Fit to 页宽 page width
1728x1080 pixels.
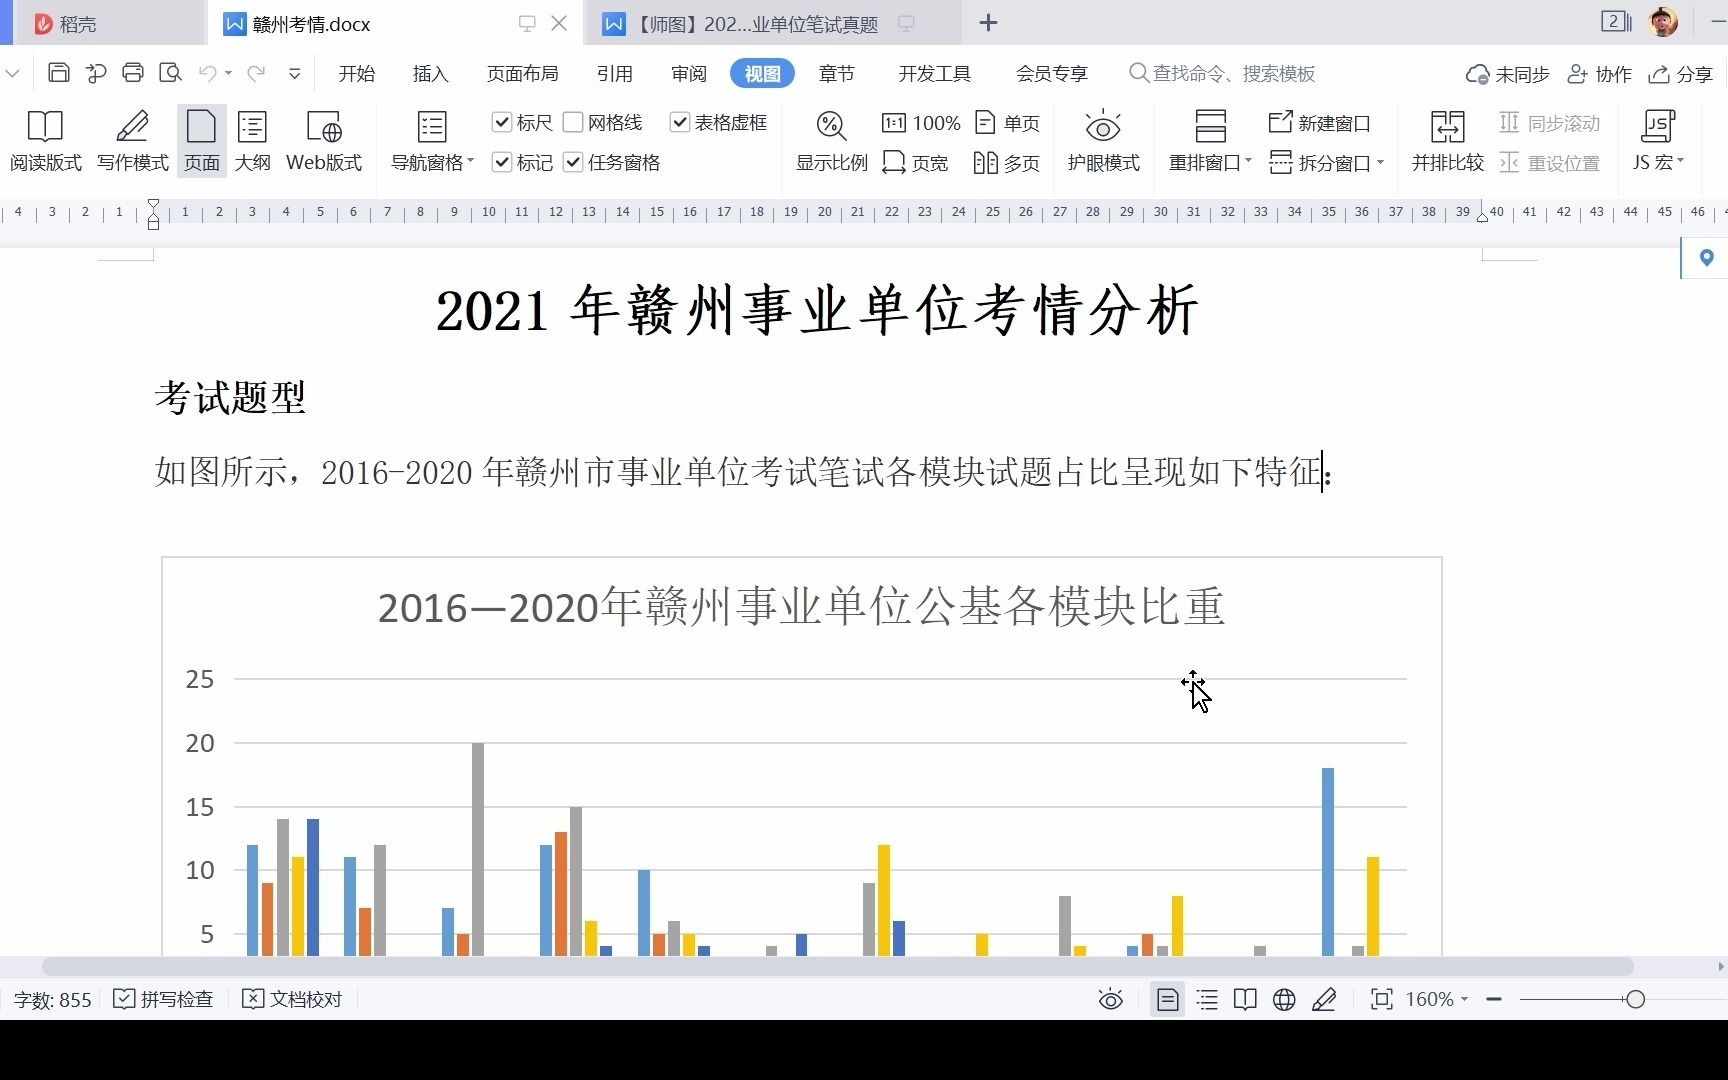[916, 162]
